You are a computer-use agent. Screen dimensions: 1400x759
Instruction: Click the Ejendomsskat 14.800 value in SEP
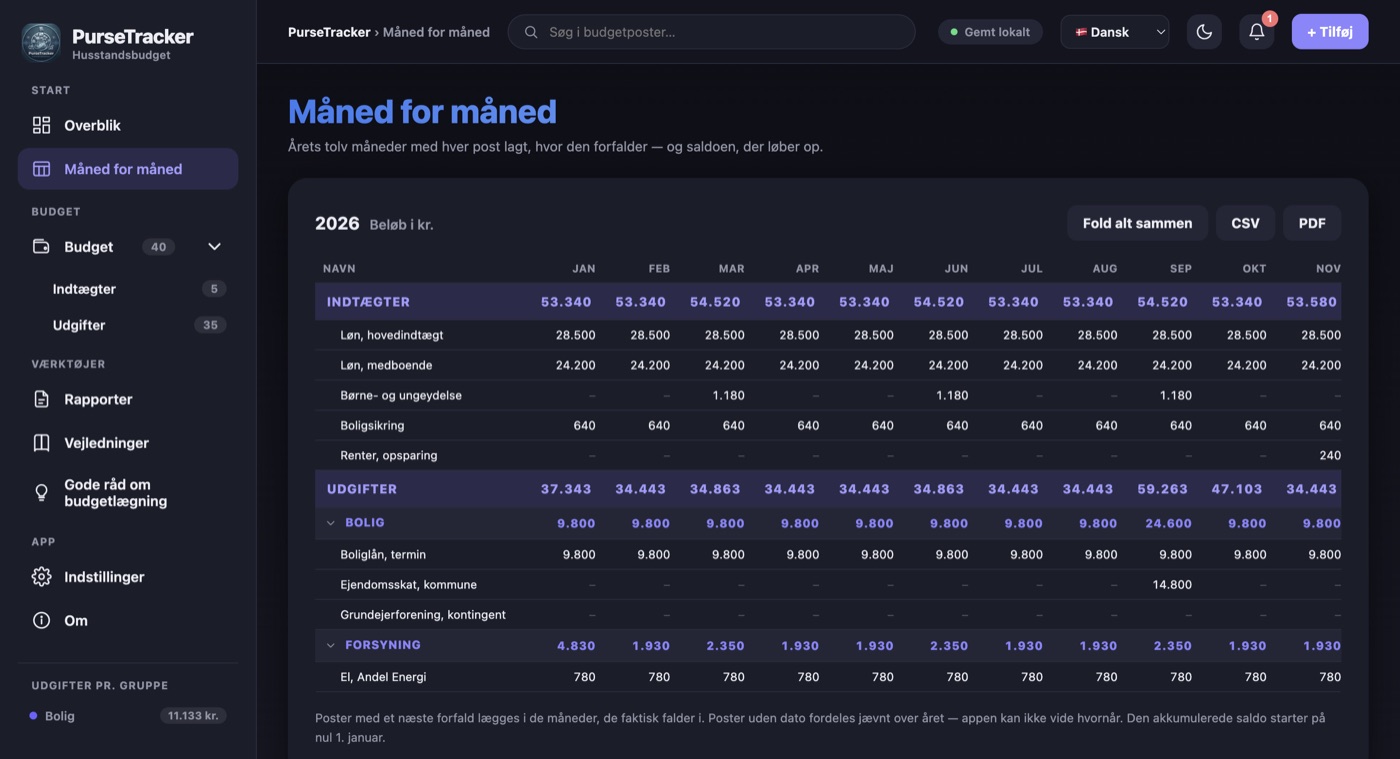point(1172,584)
